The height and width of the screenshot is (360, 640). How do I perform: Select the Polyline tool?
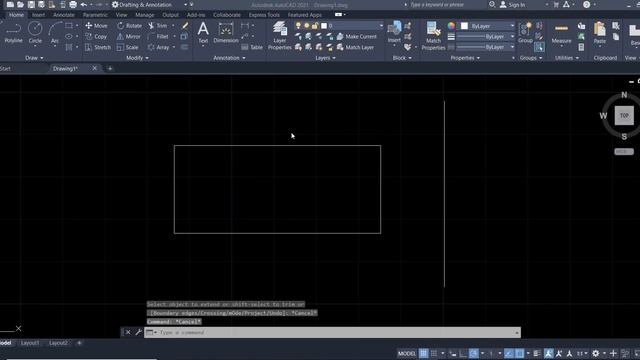[x=13, y=33]
